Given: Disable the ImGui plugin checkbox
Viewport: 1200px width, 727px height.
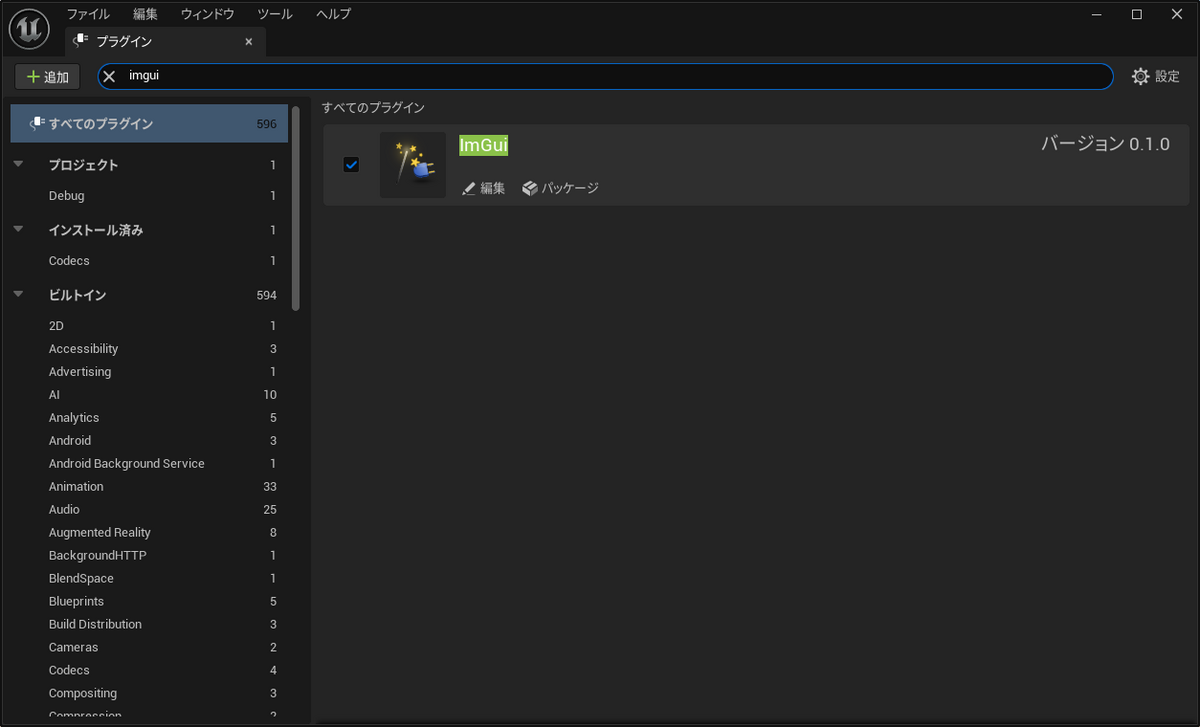Looking at the screenshot, I should click(351, 164).
